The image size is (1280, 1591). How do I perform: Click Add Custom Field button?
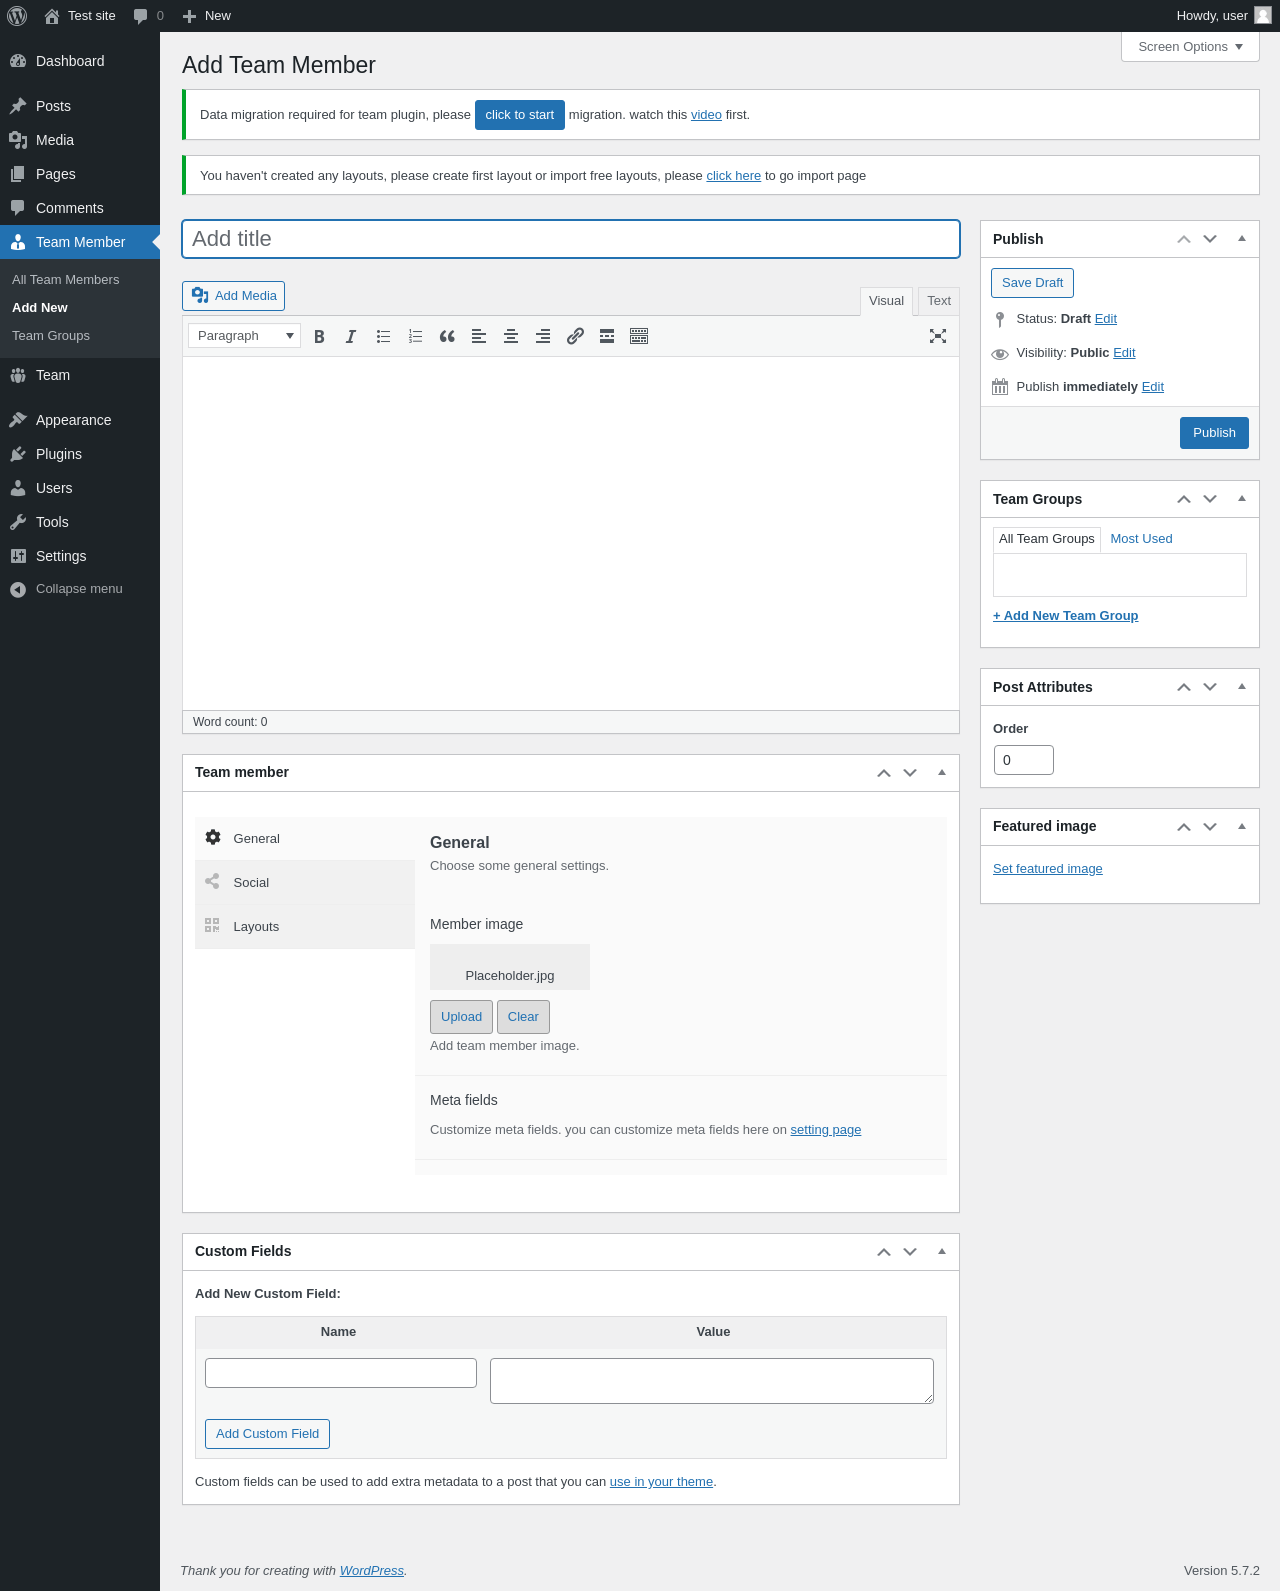coord(267,1434)
